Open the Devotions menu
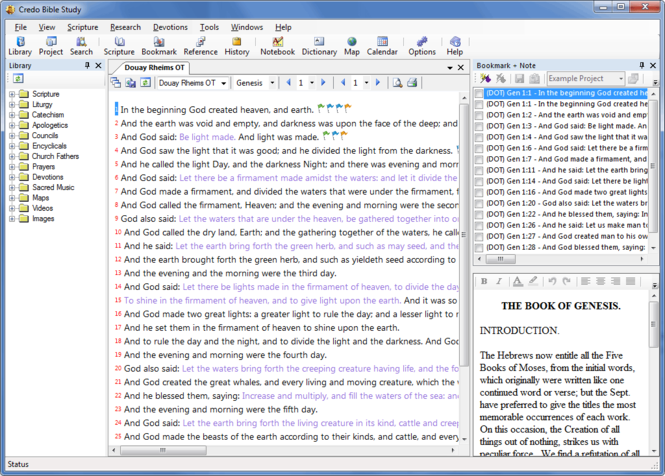This screenshot has width=665, height=476. pos(170,27)
